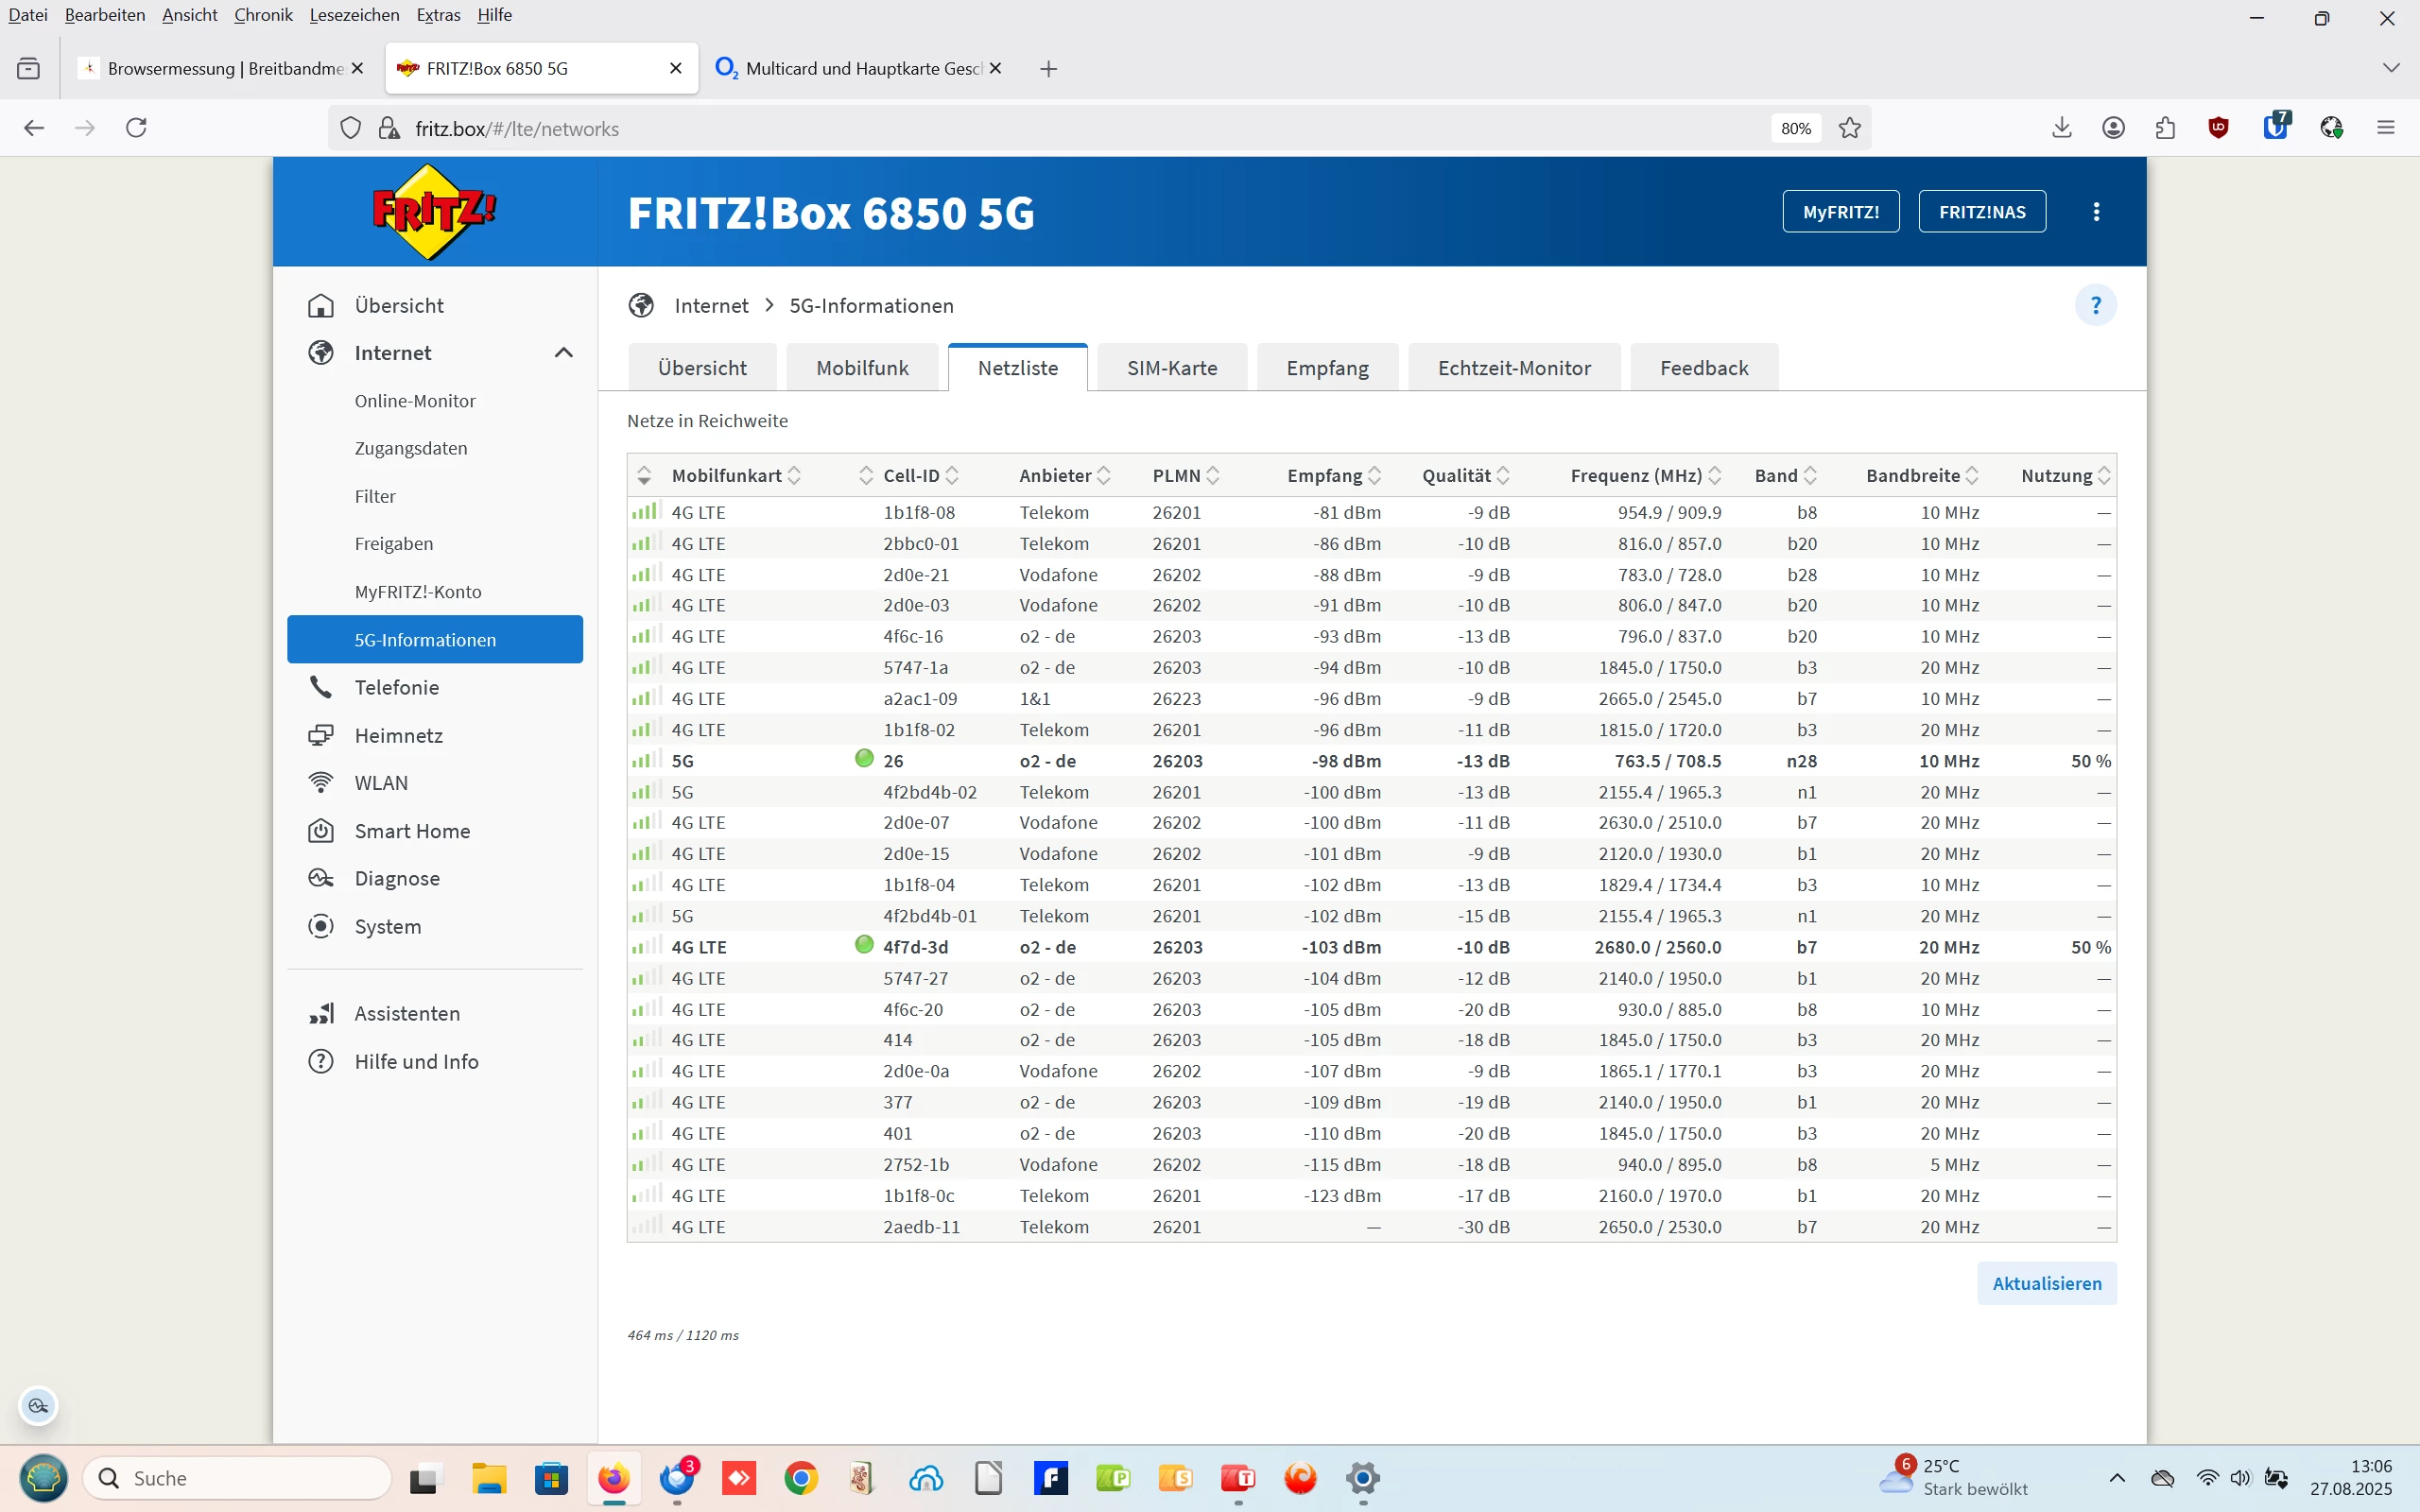
Task: Open the three-dot menu in FRITZ!Box header
Action: point(2096,212)
